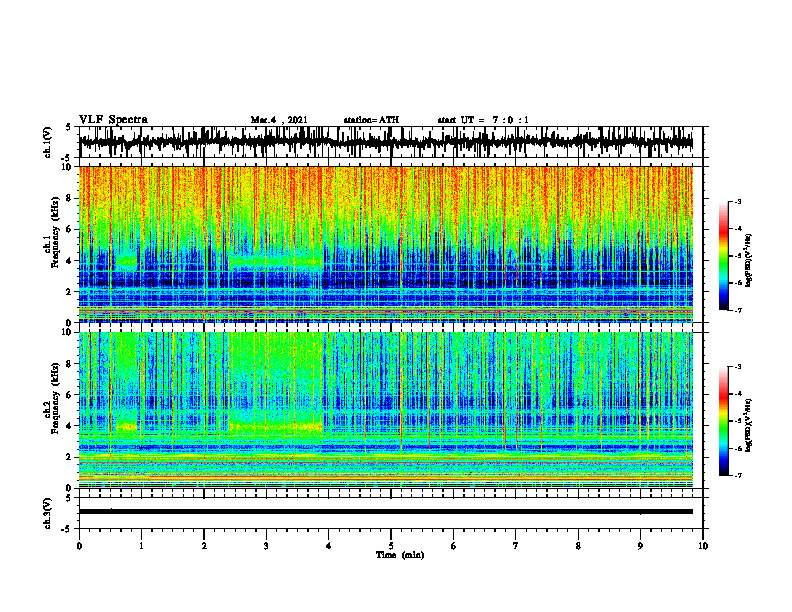The image size is (792, 612).
Task: Click the "-3" label on ch.1 color bar
Action: 738,201
